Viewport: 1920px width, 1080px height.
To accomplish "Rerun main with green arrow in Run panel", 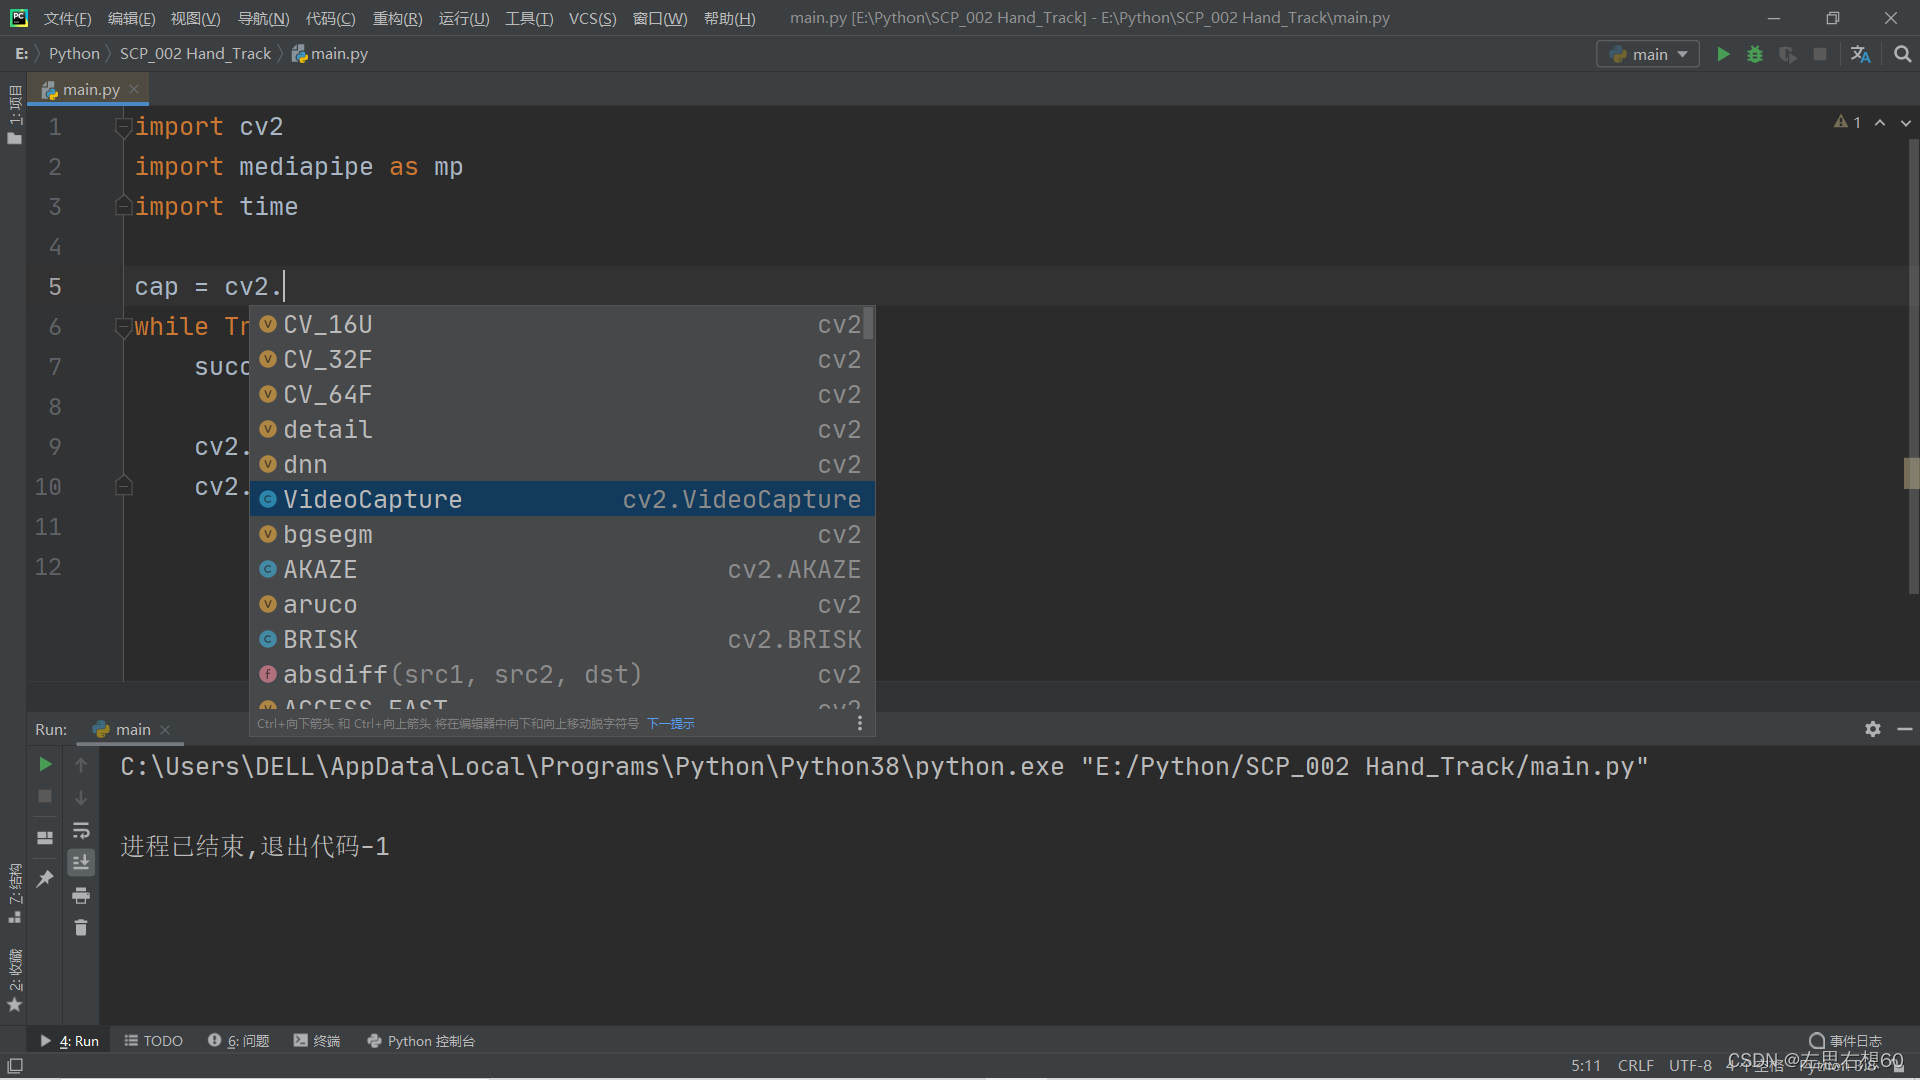I will [45, 764].
